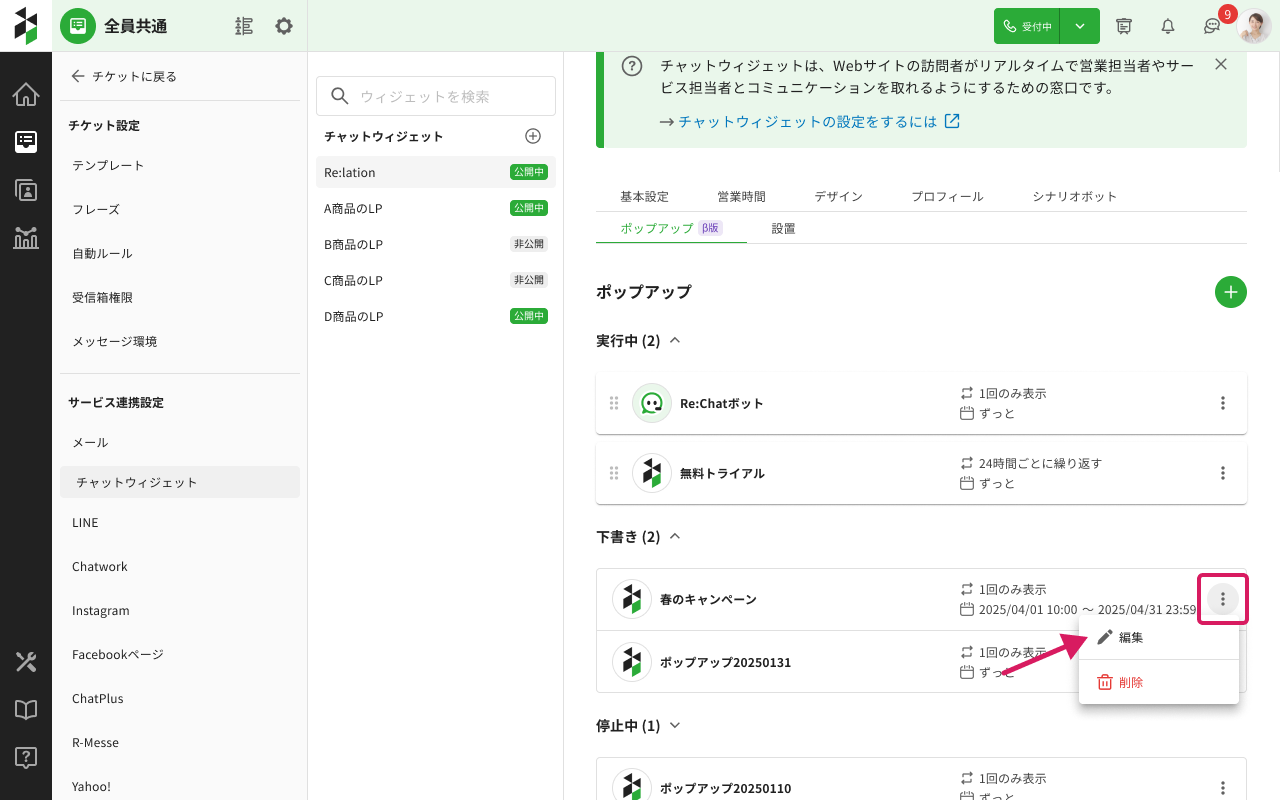
Task: Select 削除 from the context menu
Action: pyautogui.click(x=1130, y=683)
